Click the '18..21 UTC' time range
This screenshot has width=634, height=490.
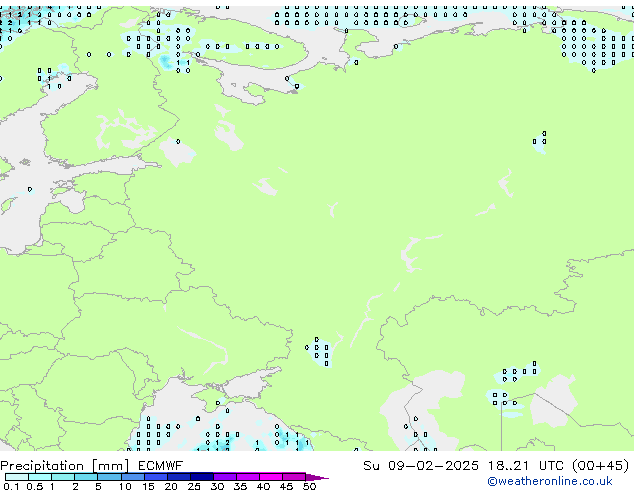(x=526, y=466)
